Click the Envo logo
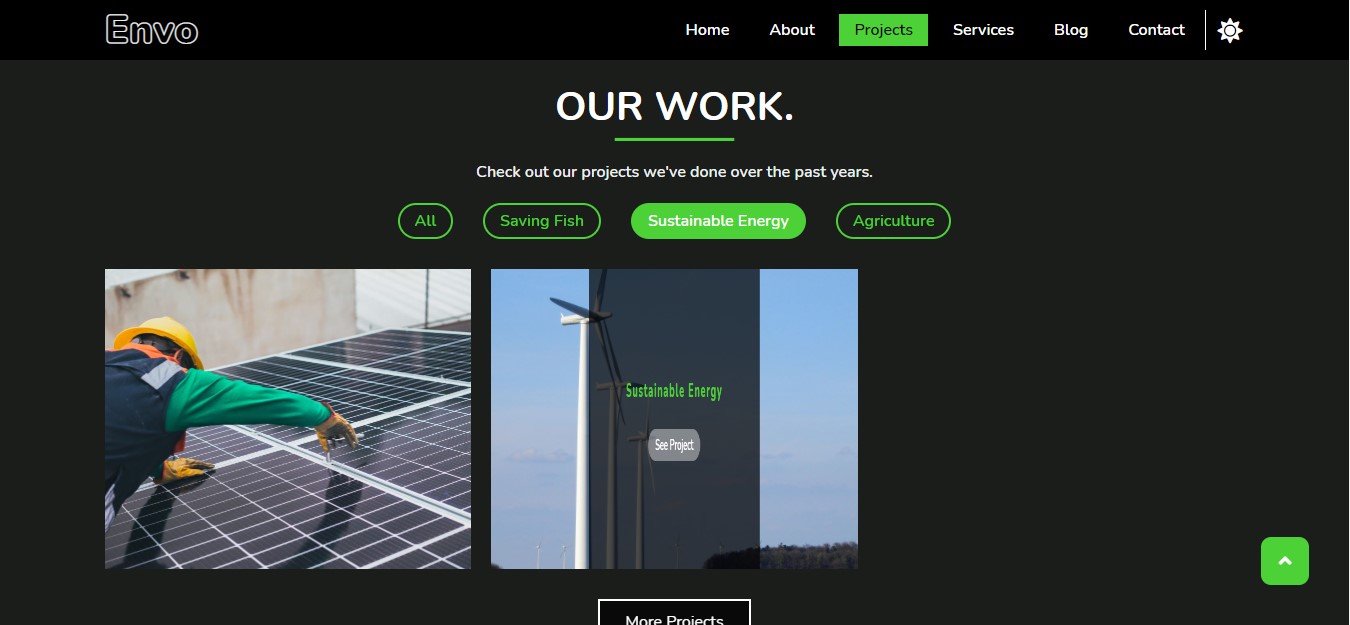 tap(152, 30)
